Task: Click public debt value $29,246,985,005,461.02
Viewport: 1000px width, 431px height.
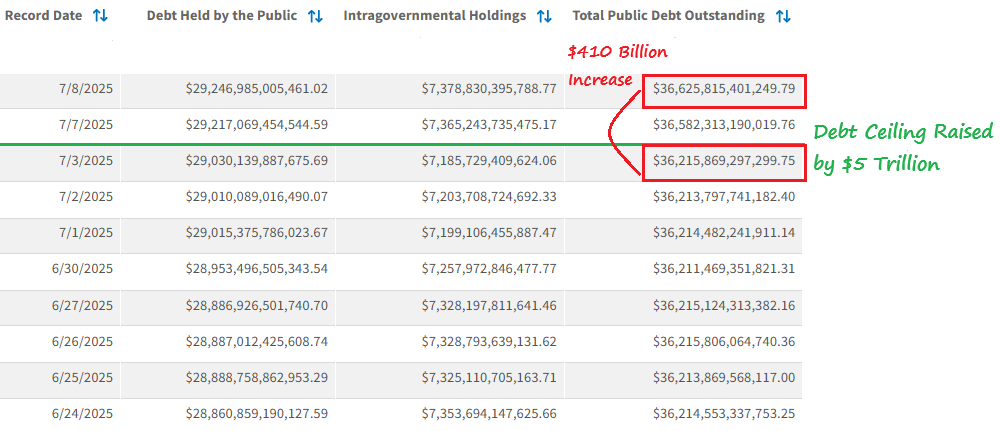Action: coord(257,89)
